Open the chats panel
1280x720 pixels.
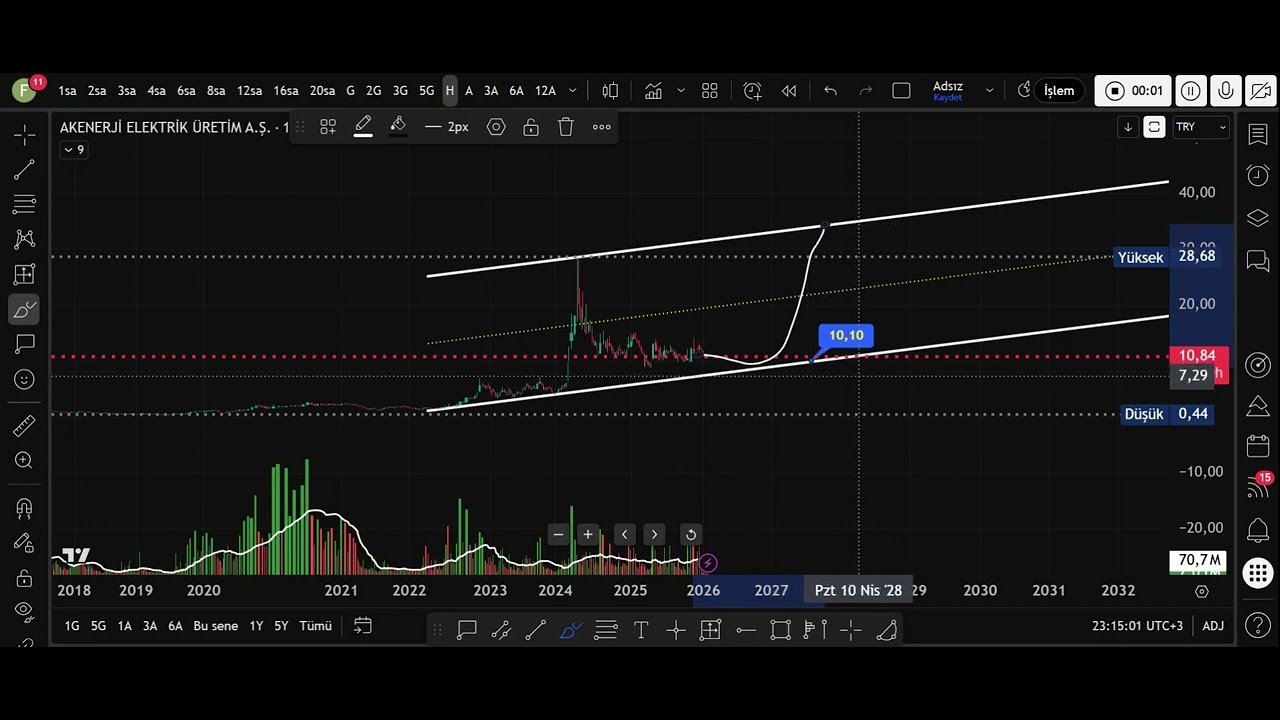pyautogui.click(x=1258, y=261)
